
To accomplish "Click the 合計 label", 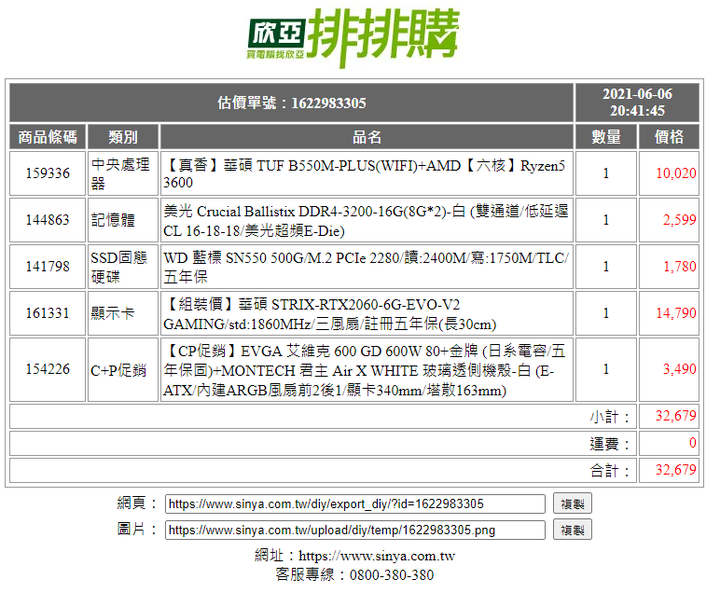I will (610, 471).
